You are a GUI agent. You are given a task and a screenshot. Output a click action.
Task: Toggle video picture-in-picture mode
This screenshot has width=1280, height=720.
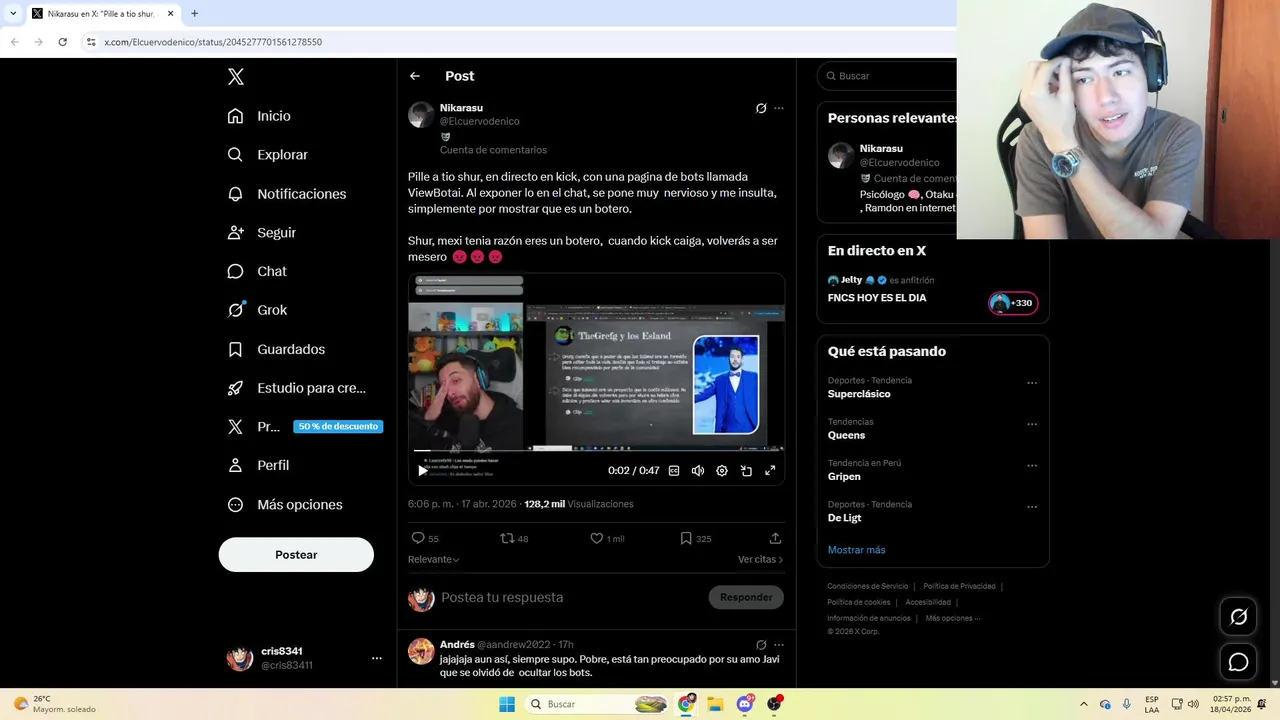click(746, 471)
